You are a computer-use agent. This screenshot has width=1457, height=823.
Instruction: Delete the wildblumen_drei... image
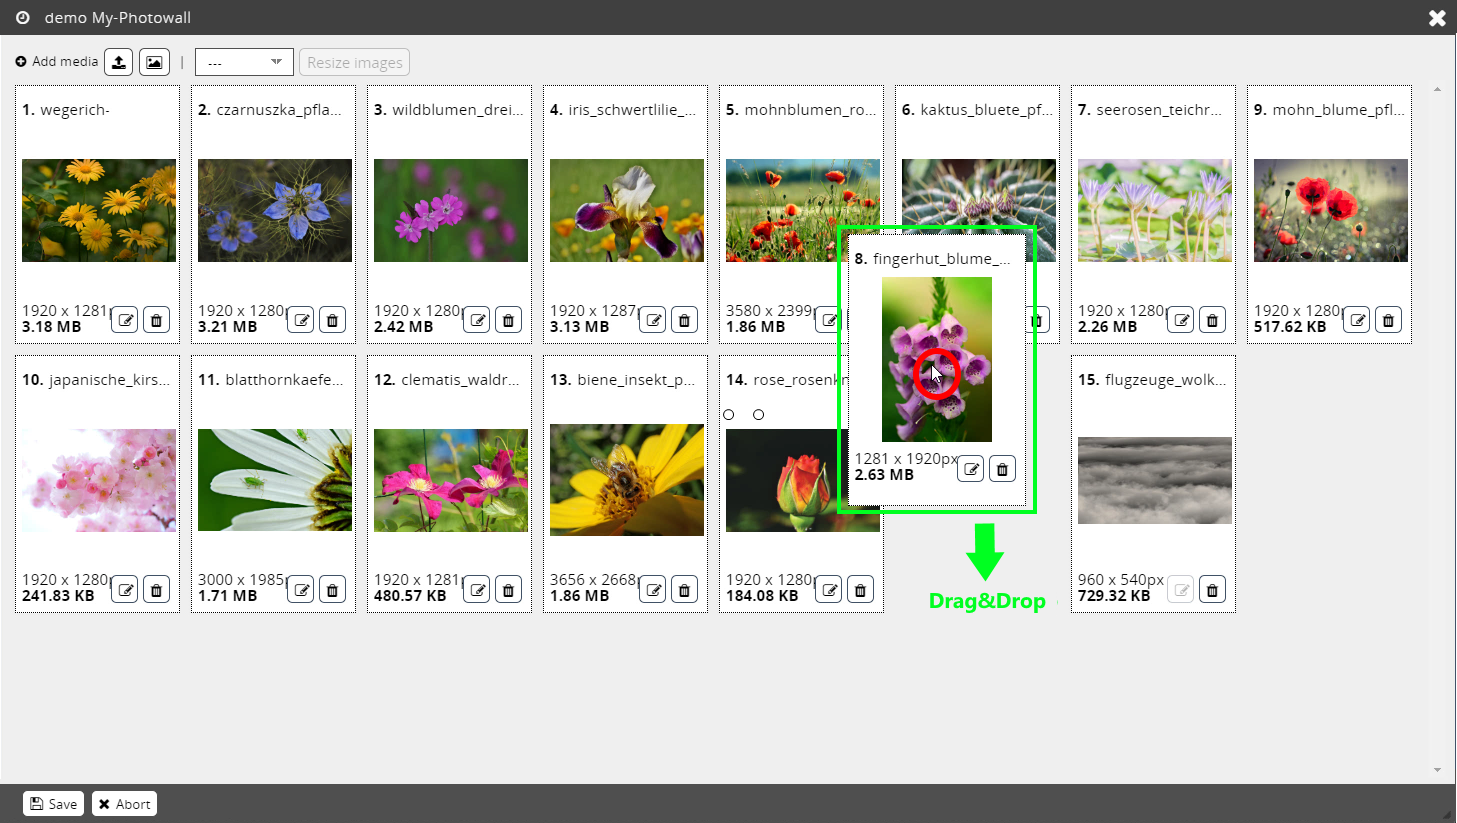(508, 320)
